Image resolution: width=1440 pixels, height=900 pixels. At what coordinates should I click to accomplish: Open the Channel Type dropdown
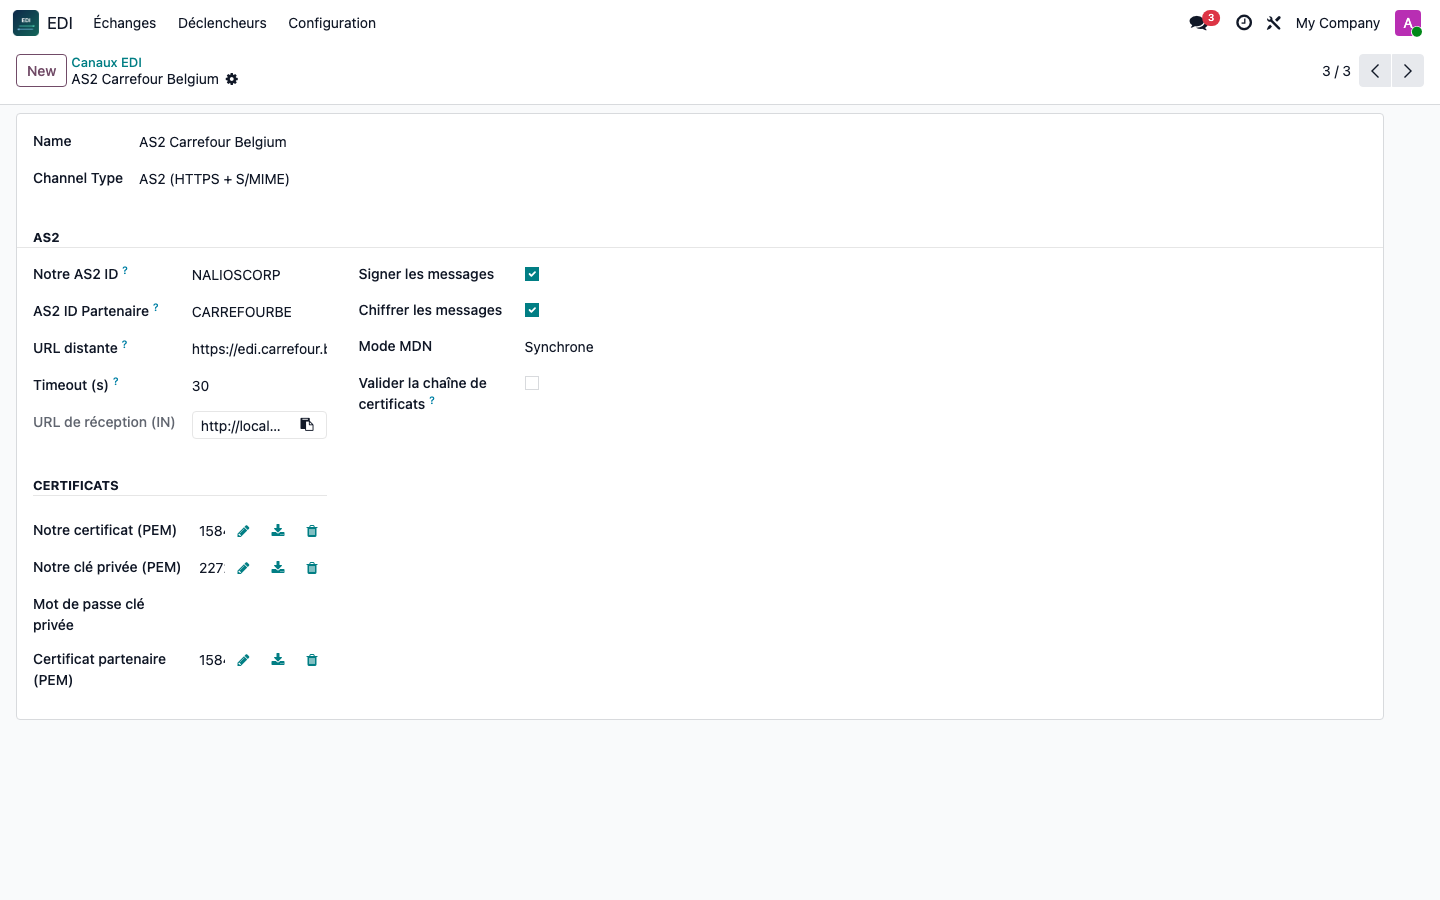tap(214, 179)
